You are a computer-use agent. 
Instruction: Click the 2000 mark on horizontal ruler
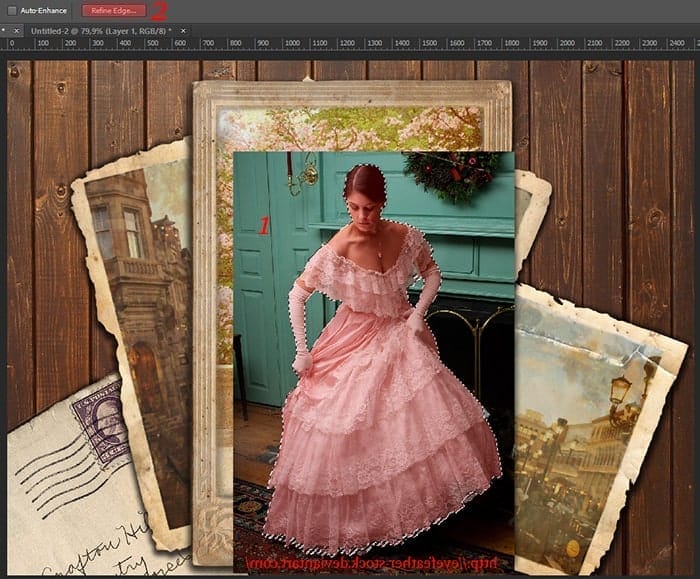[567, 43]
